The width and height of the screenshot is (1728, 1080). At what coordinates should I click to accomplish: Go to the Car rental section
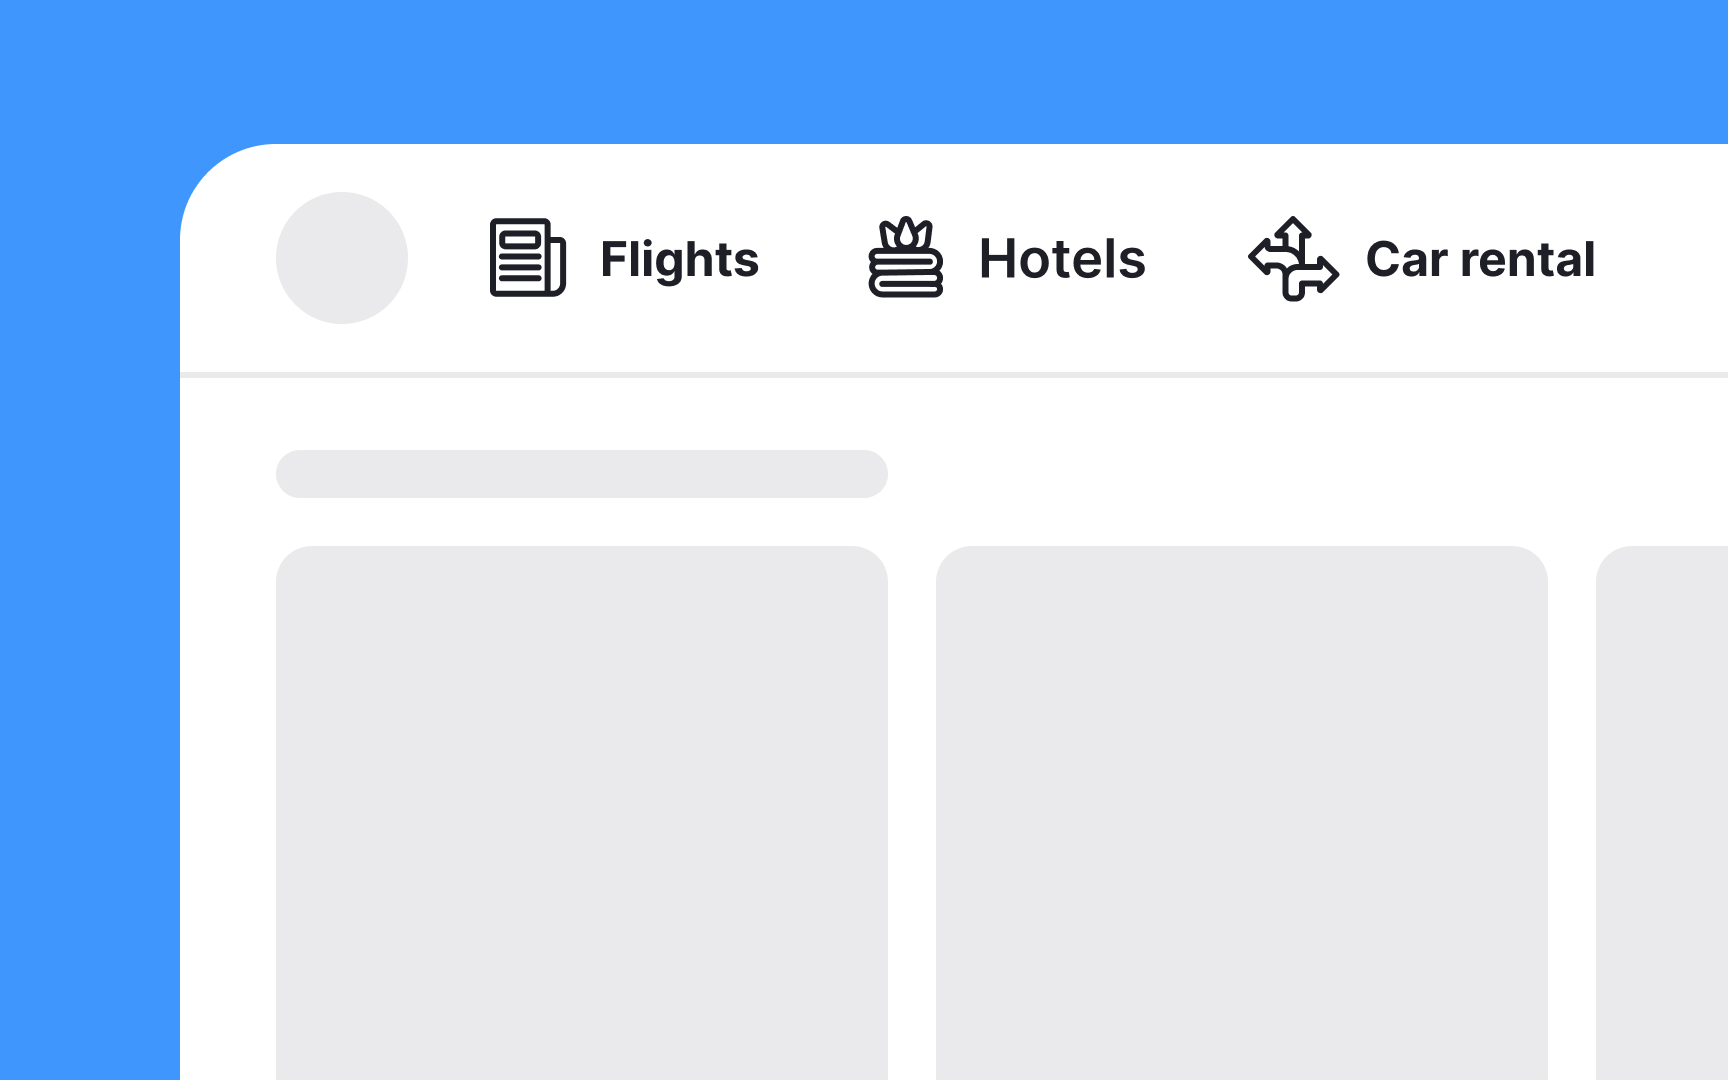coord(1421,258)
